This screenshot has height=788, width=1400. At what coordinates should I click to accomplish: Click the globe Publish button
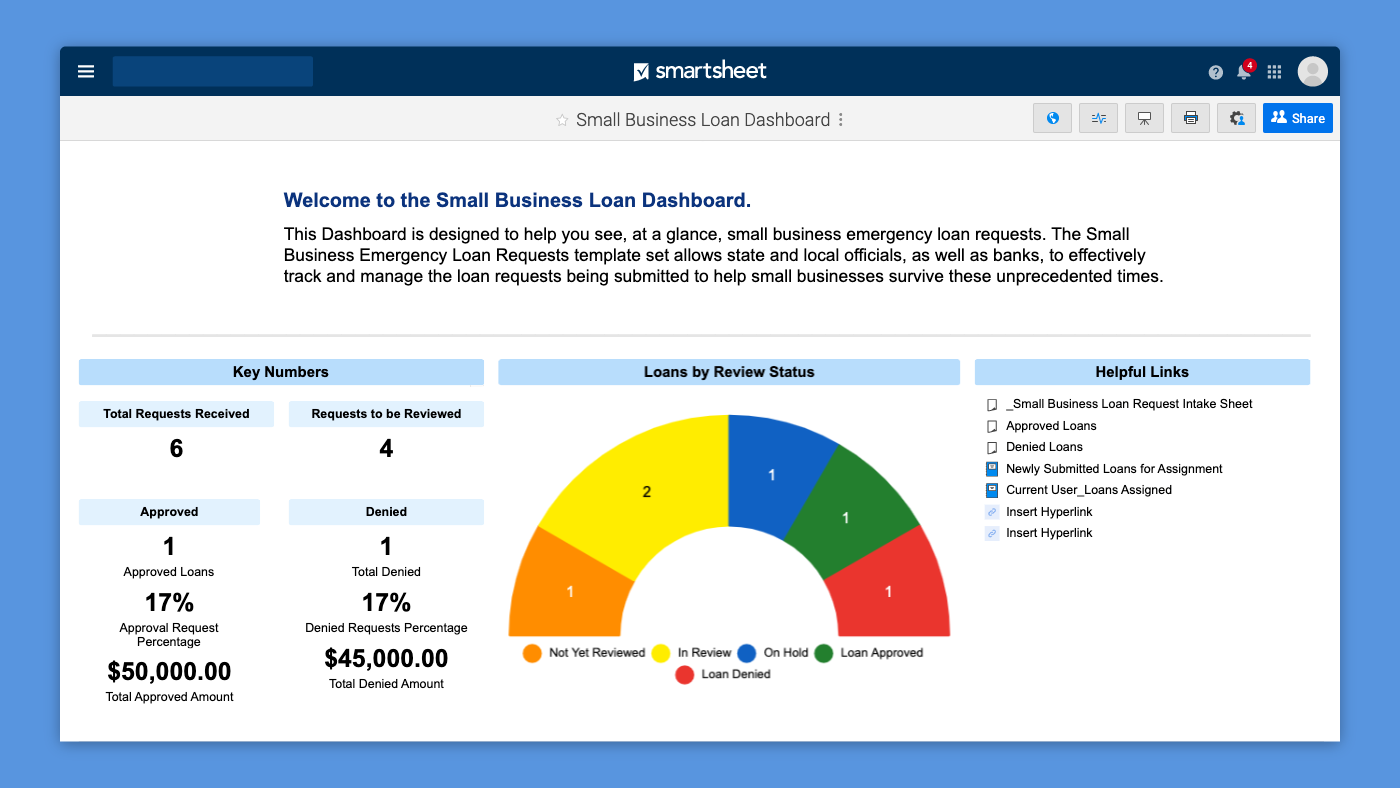[x=1052, y=118]
